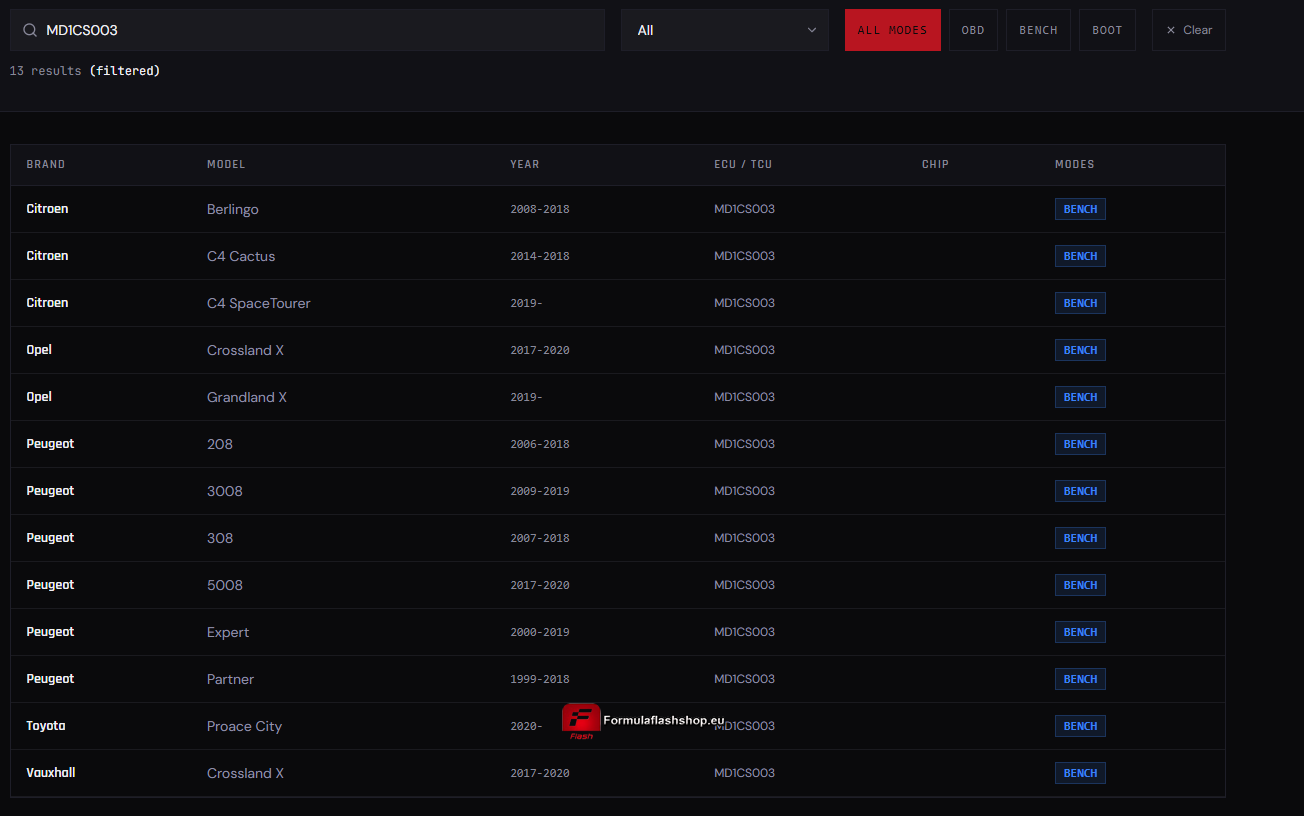Select the C4 Cactus model cell
The width and height of the screenshot is (1304, 816).
(241, 256)
